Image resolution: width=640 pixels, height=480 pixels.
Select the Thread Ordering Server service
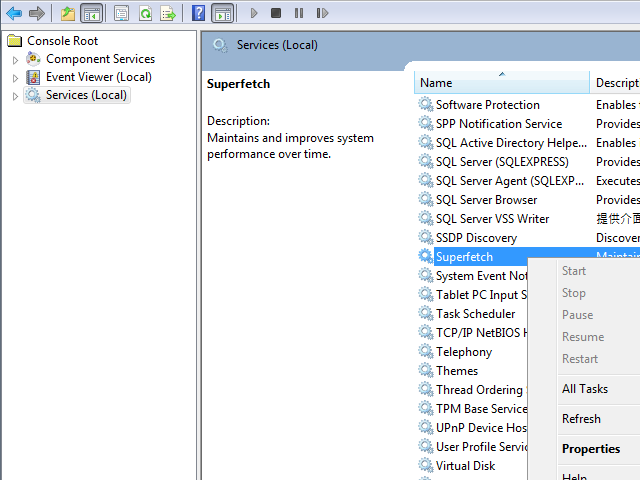click(x=481, y=389)
